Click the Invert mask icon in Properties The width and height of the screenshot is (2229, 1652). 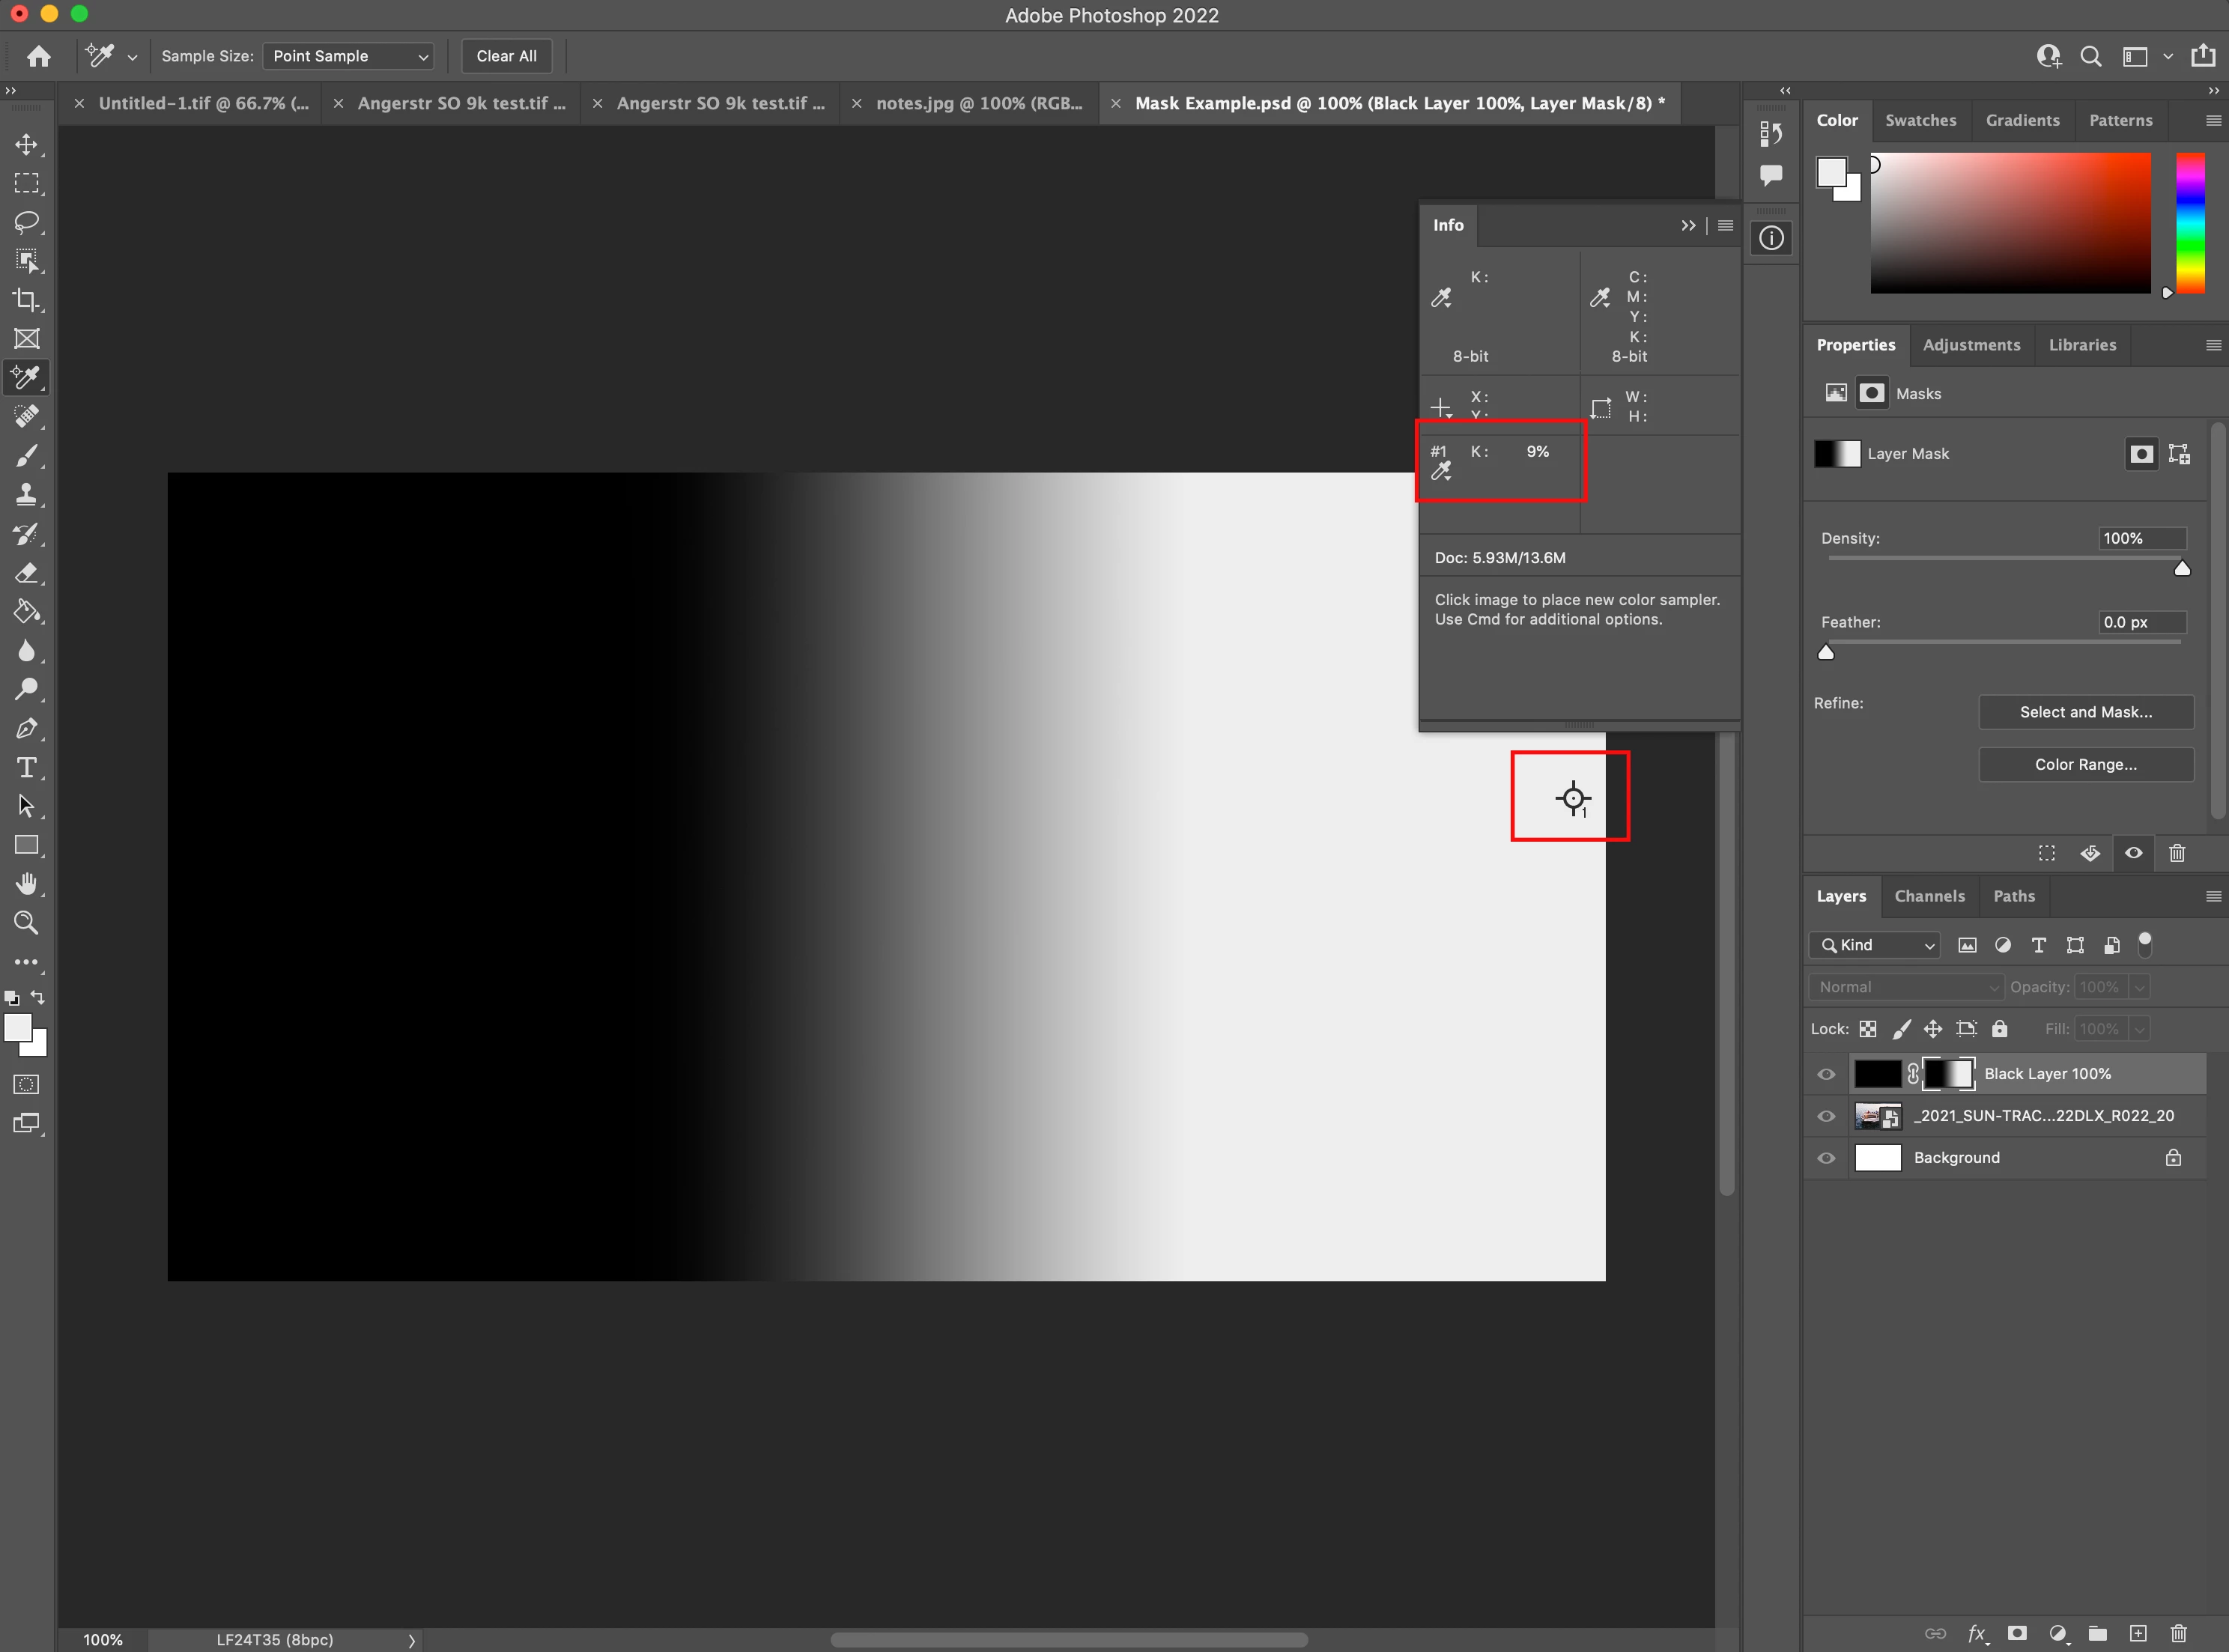(2090, 853)
